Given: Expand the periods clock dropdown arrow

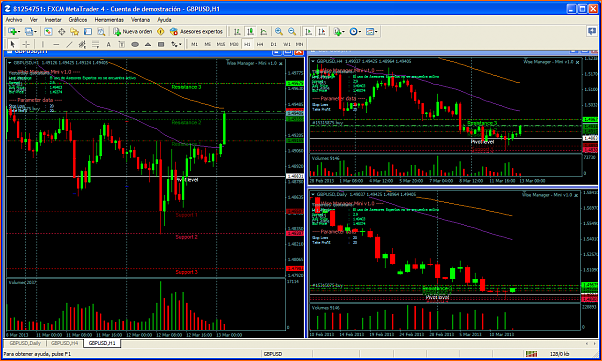Looking at the screenshot, I should [x=360, y=31].
